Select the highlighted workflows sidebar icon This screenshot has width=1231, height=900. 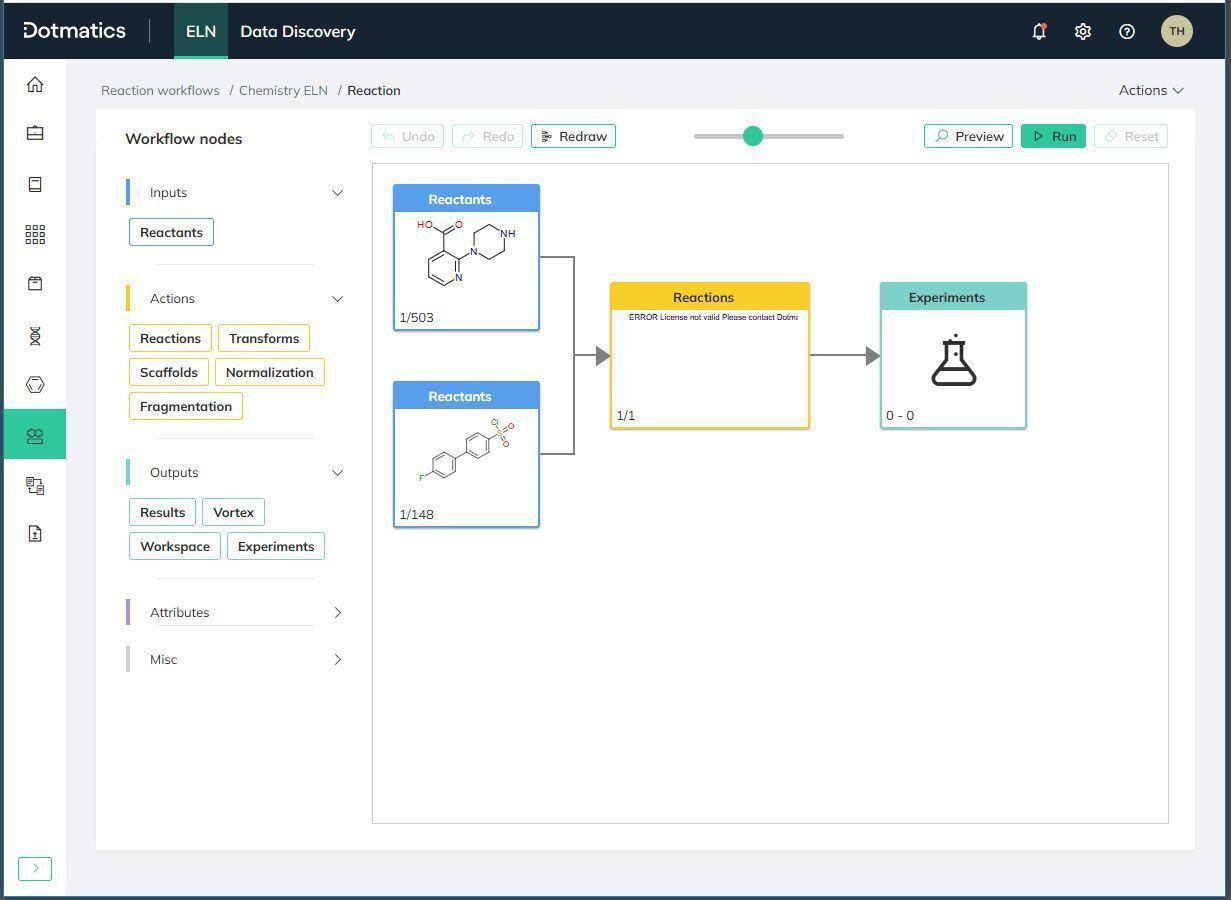click(x=35, y=434)
